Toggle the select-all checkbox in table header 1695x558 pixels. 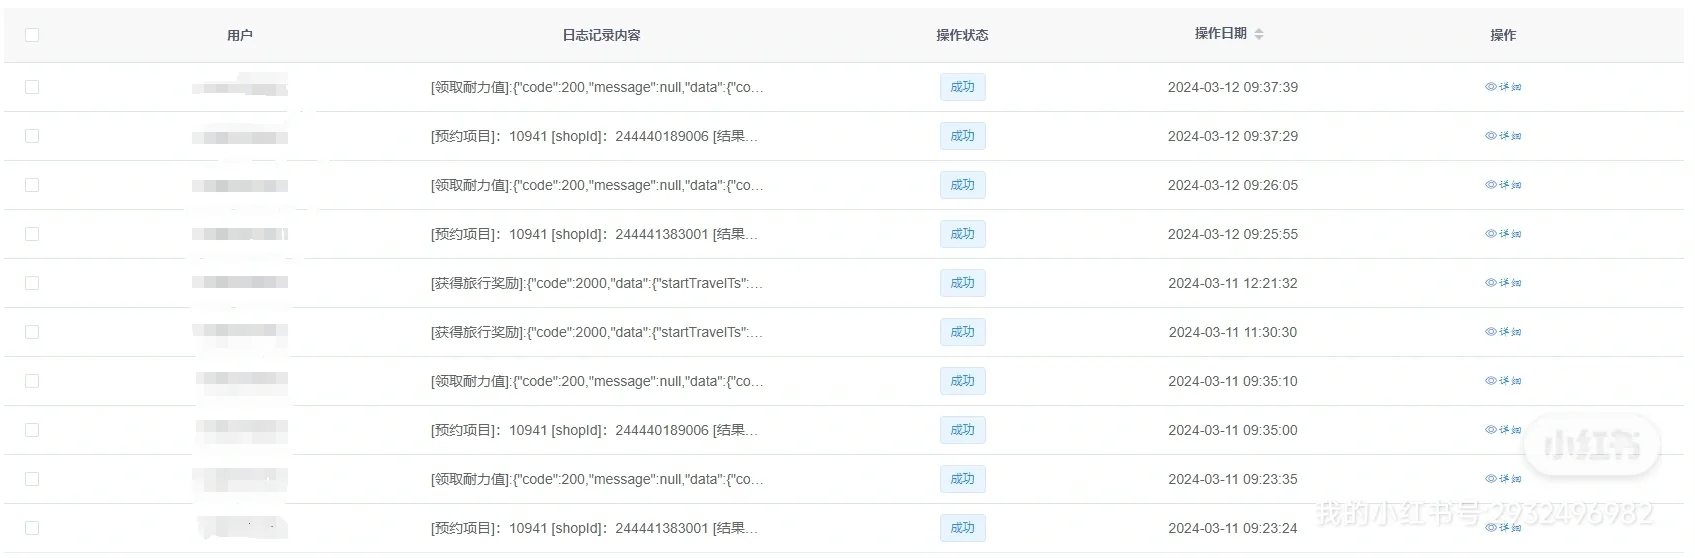[32, 35]
